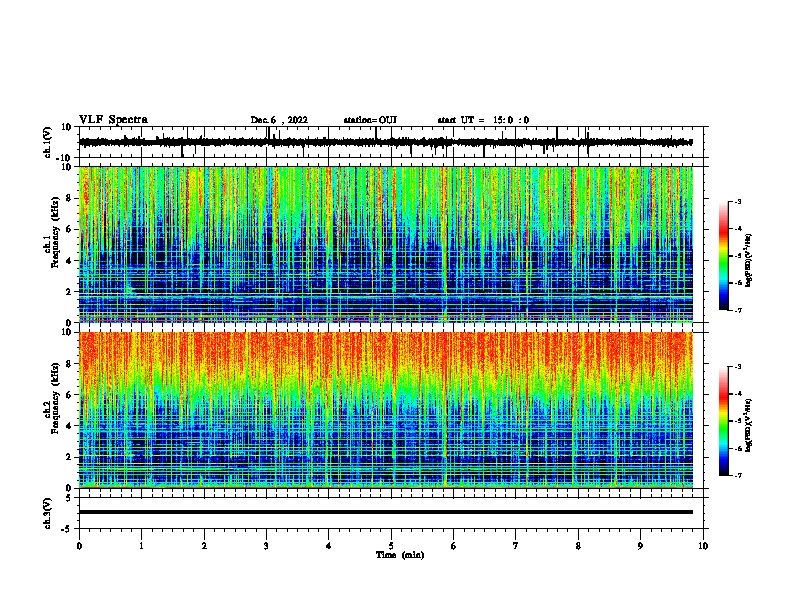792x612 pixels.
Task: Click time axis tick label '7'
Action: point(516,546)
